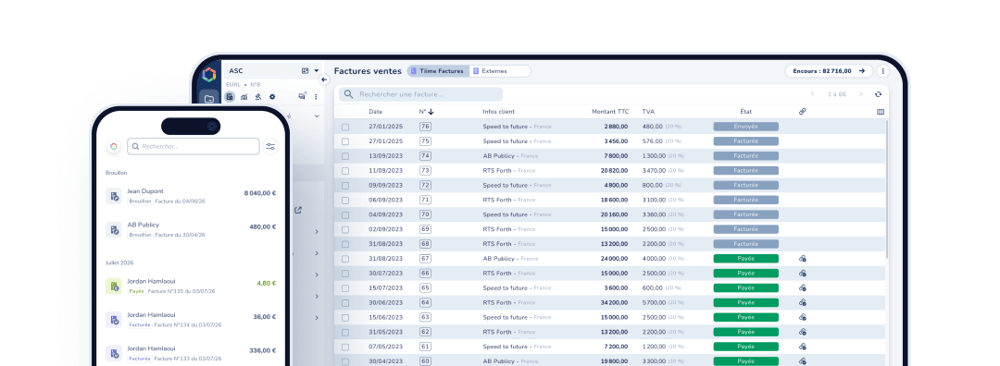Sort by invoice number with N° arrow

point(430,112)
